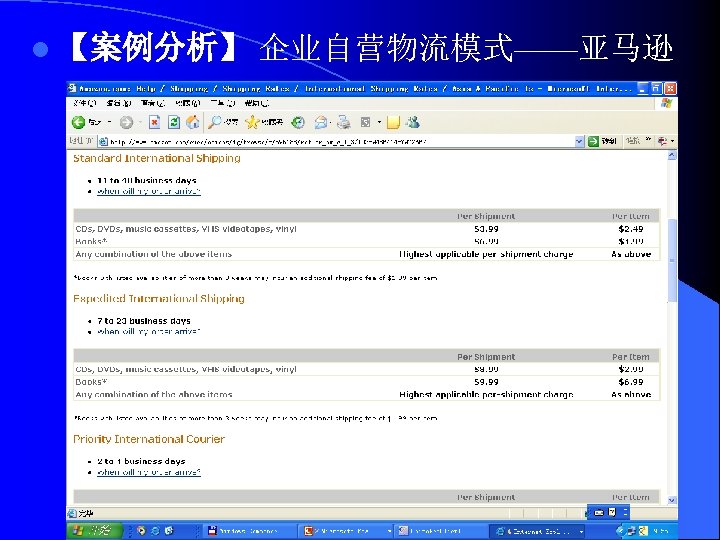Click '7 to 23 business days' text

(x=144, y=321)
